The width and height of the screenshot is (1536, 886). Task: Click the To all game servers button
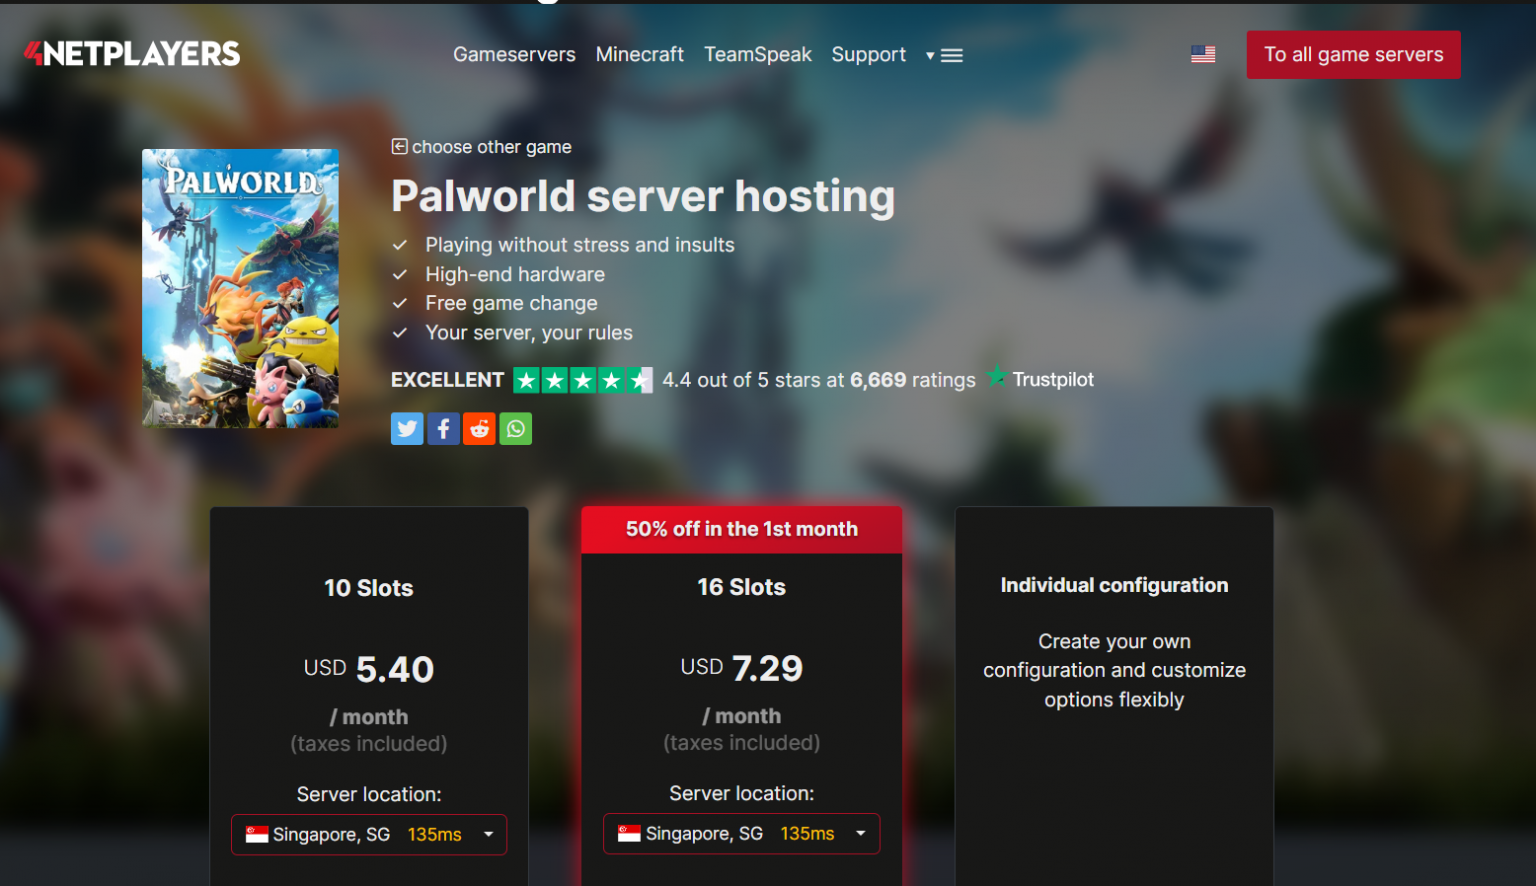1353,55
